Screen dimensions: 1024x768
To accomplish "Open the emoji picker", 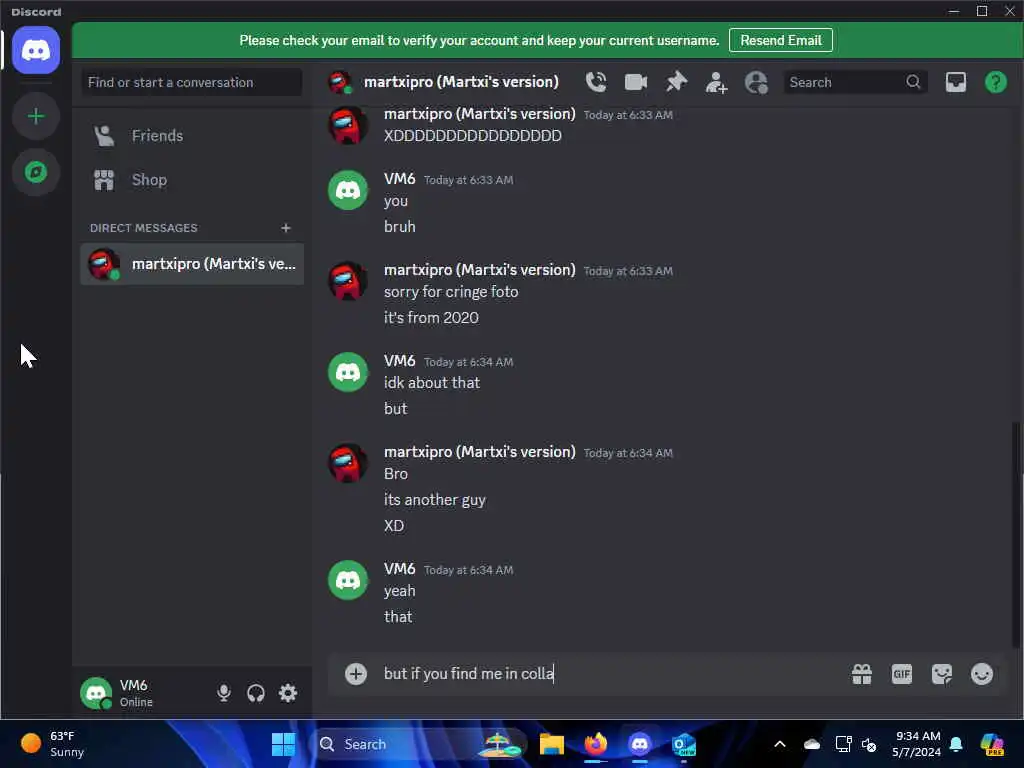I will (x=982, y=673).
